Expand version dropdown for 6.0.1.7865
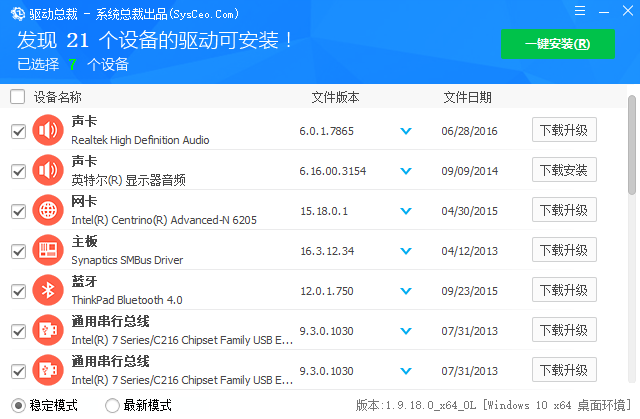This screenshot has width=640, height=419. pos(406,131)
